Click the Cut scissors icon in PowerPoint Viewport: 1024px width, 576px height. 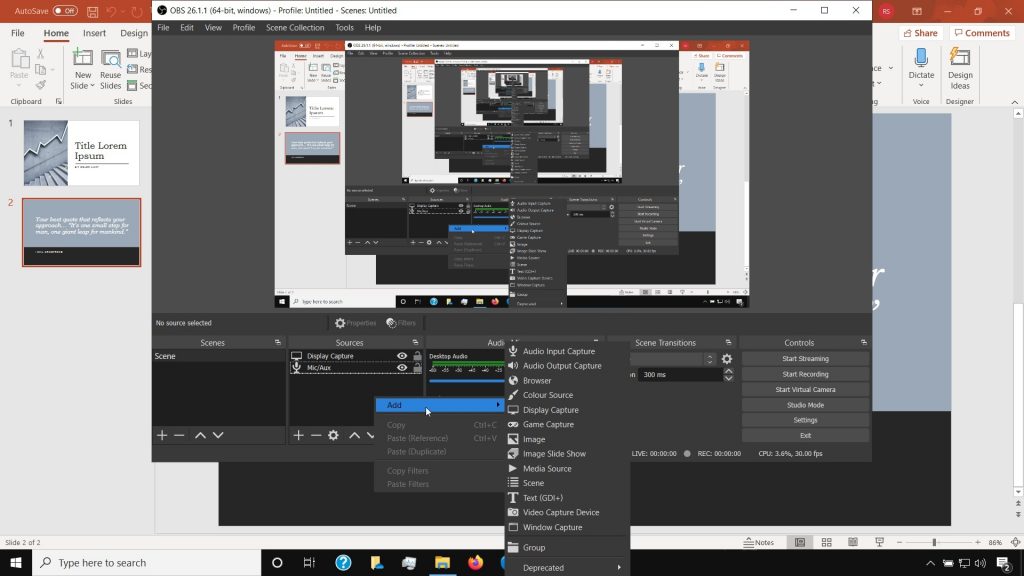click(x=40, y=54)
